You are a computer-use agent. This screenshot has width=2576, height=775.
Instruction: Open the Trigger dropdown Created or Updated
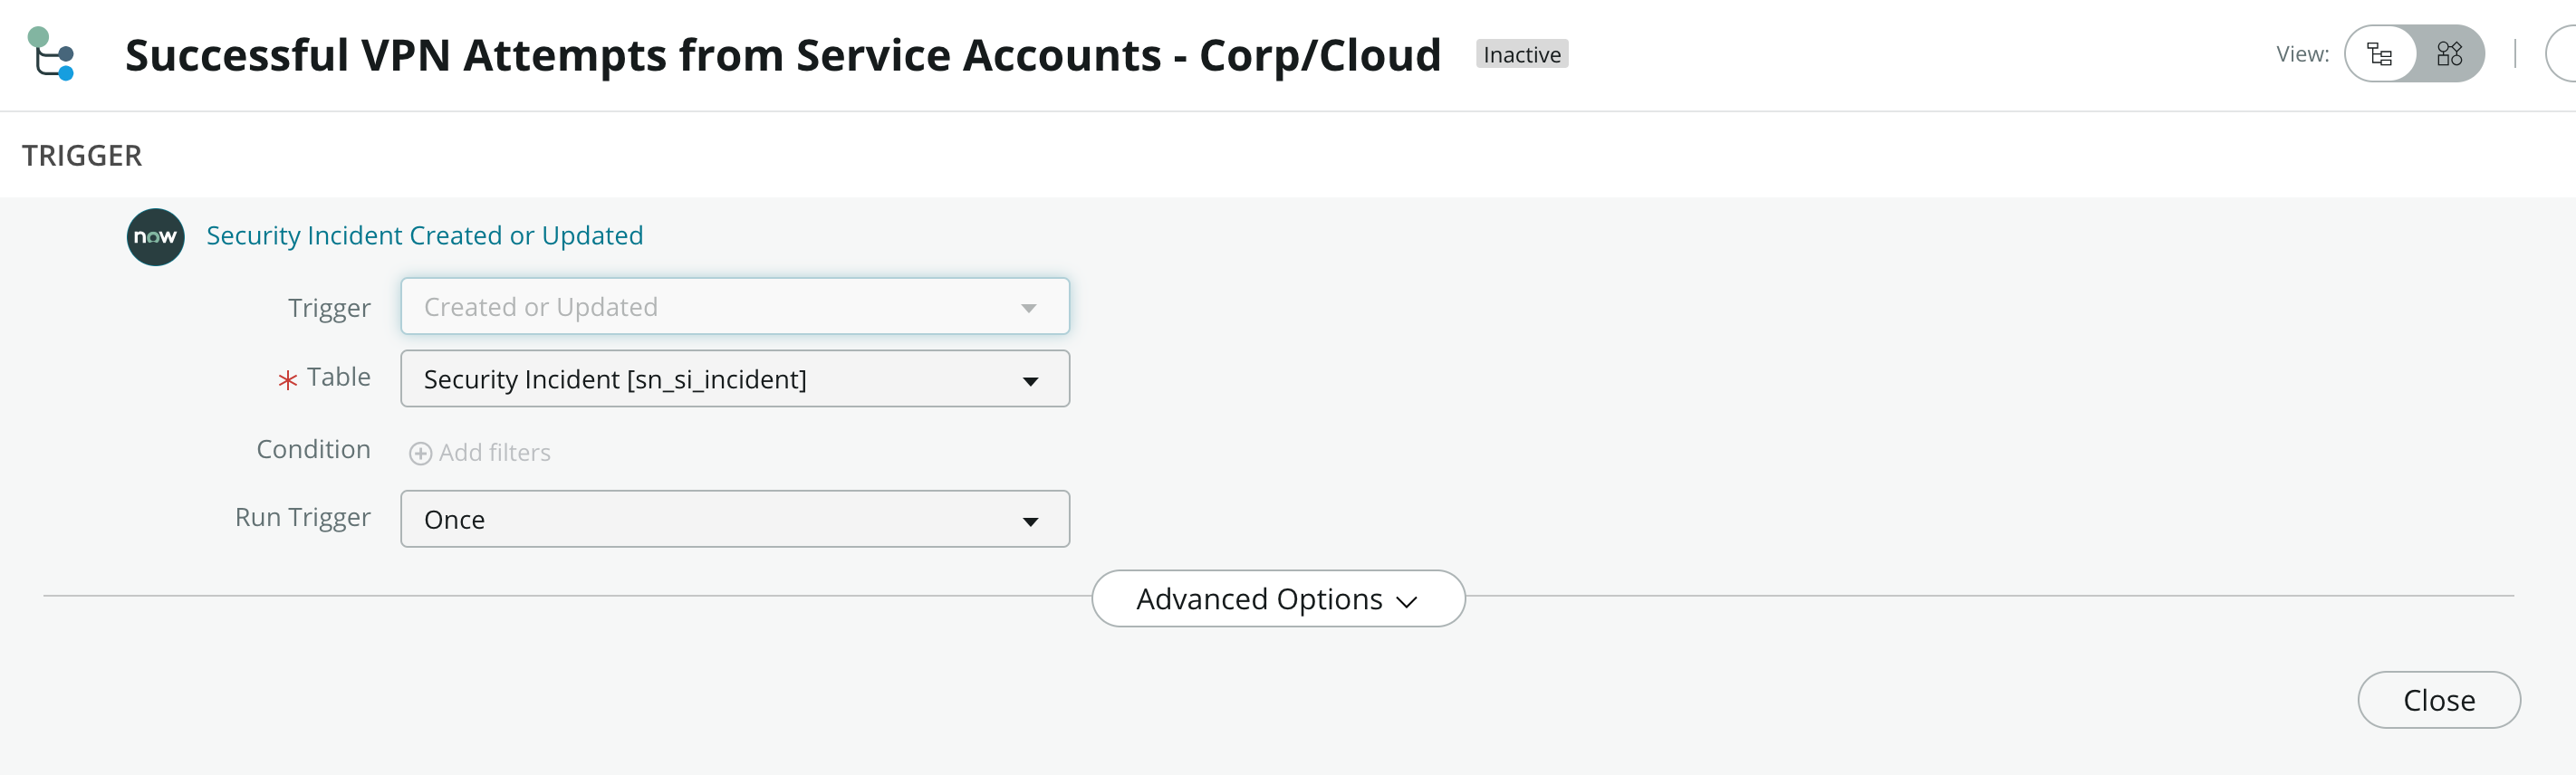click(x=735, y=306)
